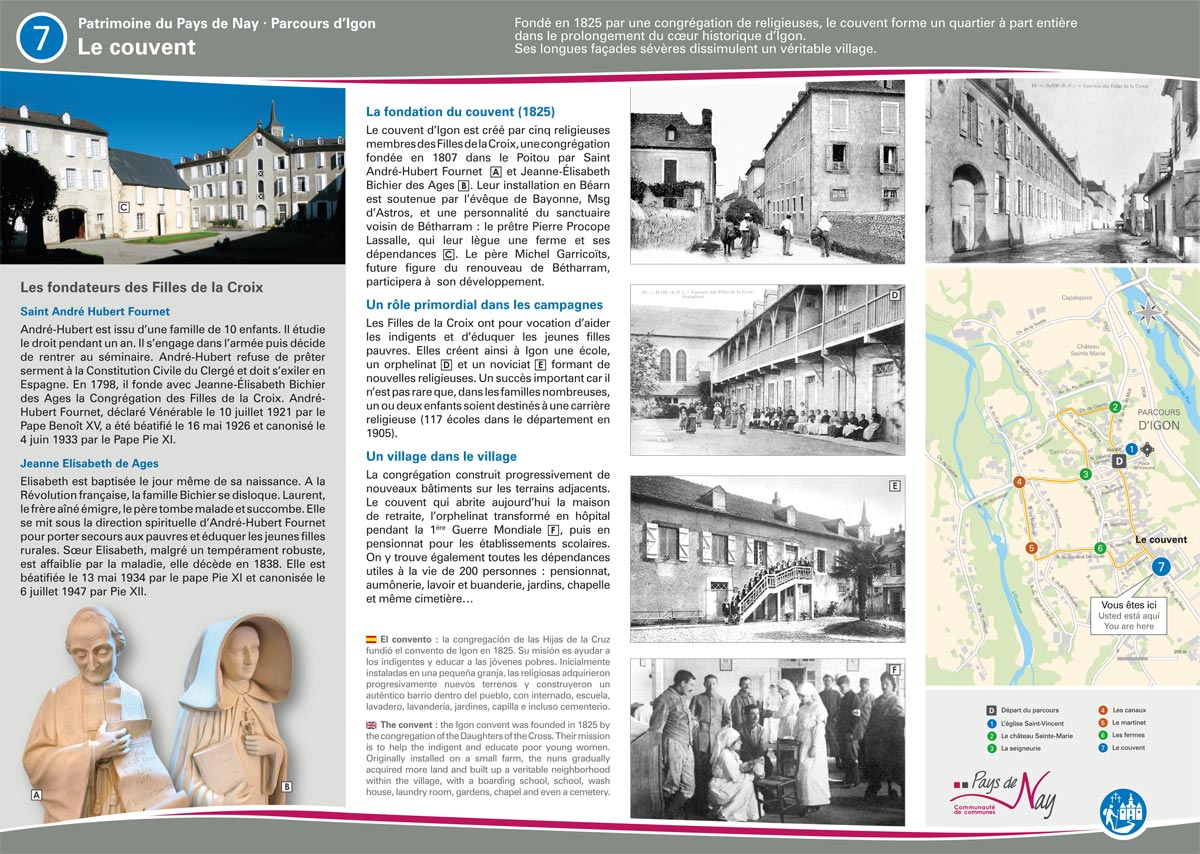Click the number 7 badge in the header
Screen dimensions: 1200x854
41,37
